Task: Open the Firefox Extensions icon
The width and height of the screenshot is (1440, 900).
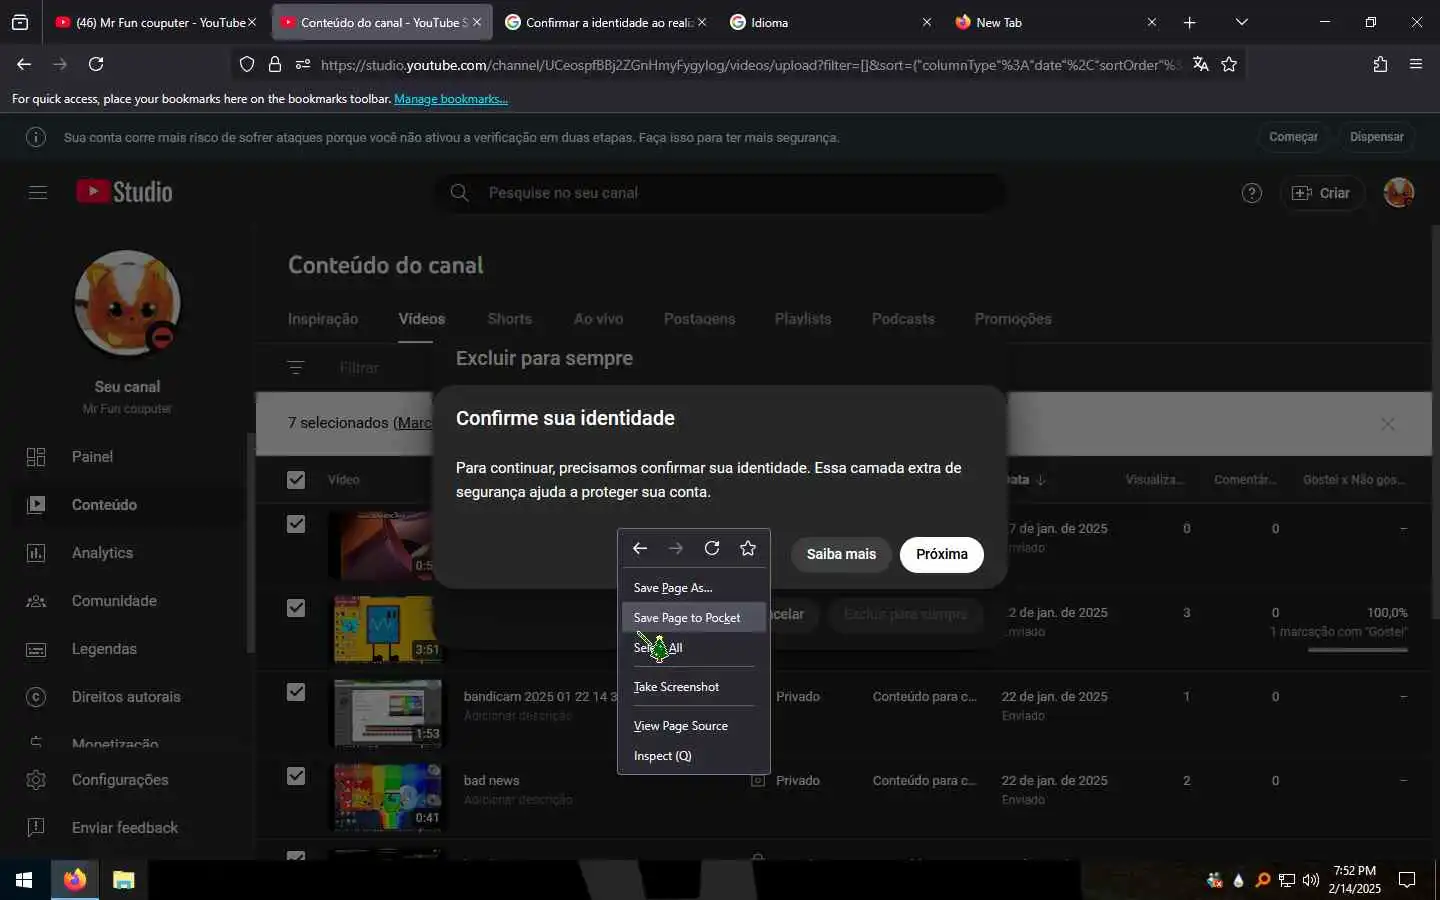Action: tap(1380, 64)
